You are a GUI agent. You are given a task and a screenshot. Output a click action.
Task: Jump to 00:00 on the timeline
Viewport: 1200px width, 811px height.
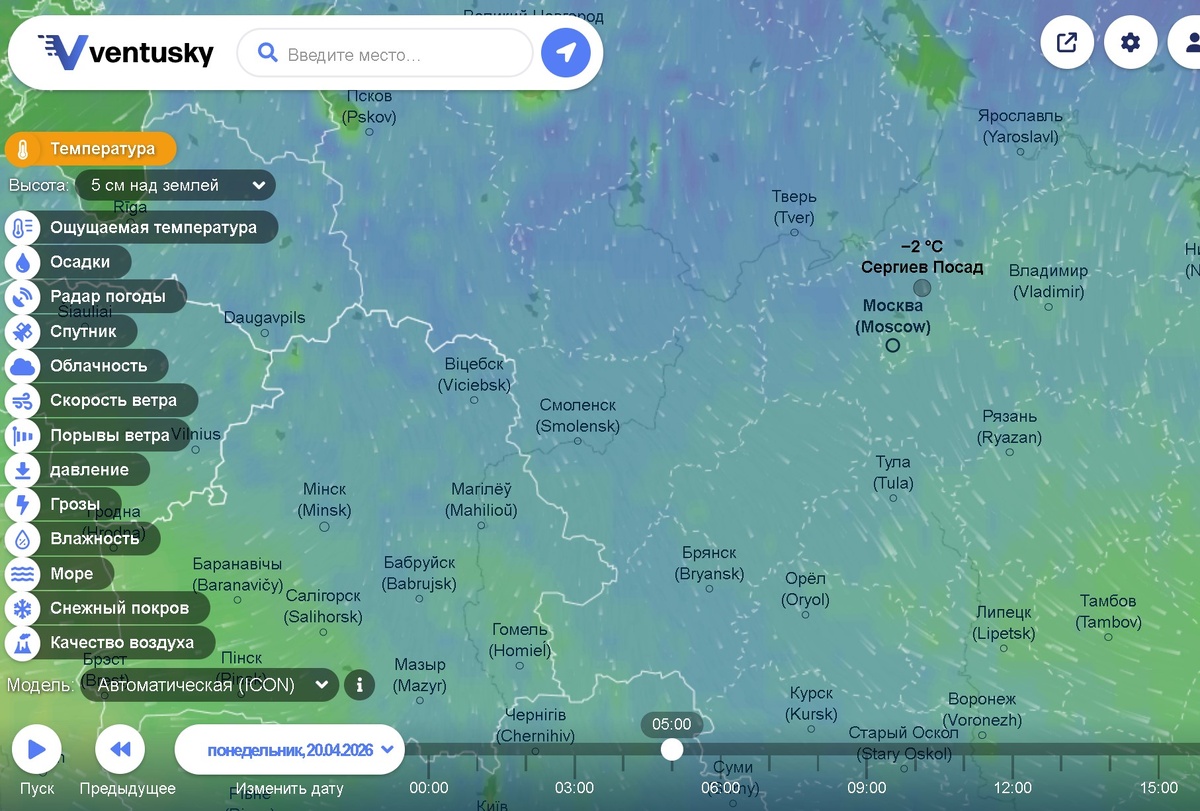tap(429, 788)
